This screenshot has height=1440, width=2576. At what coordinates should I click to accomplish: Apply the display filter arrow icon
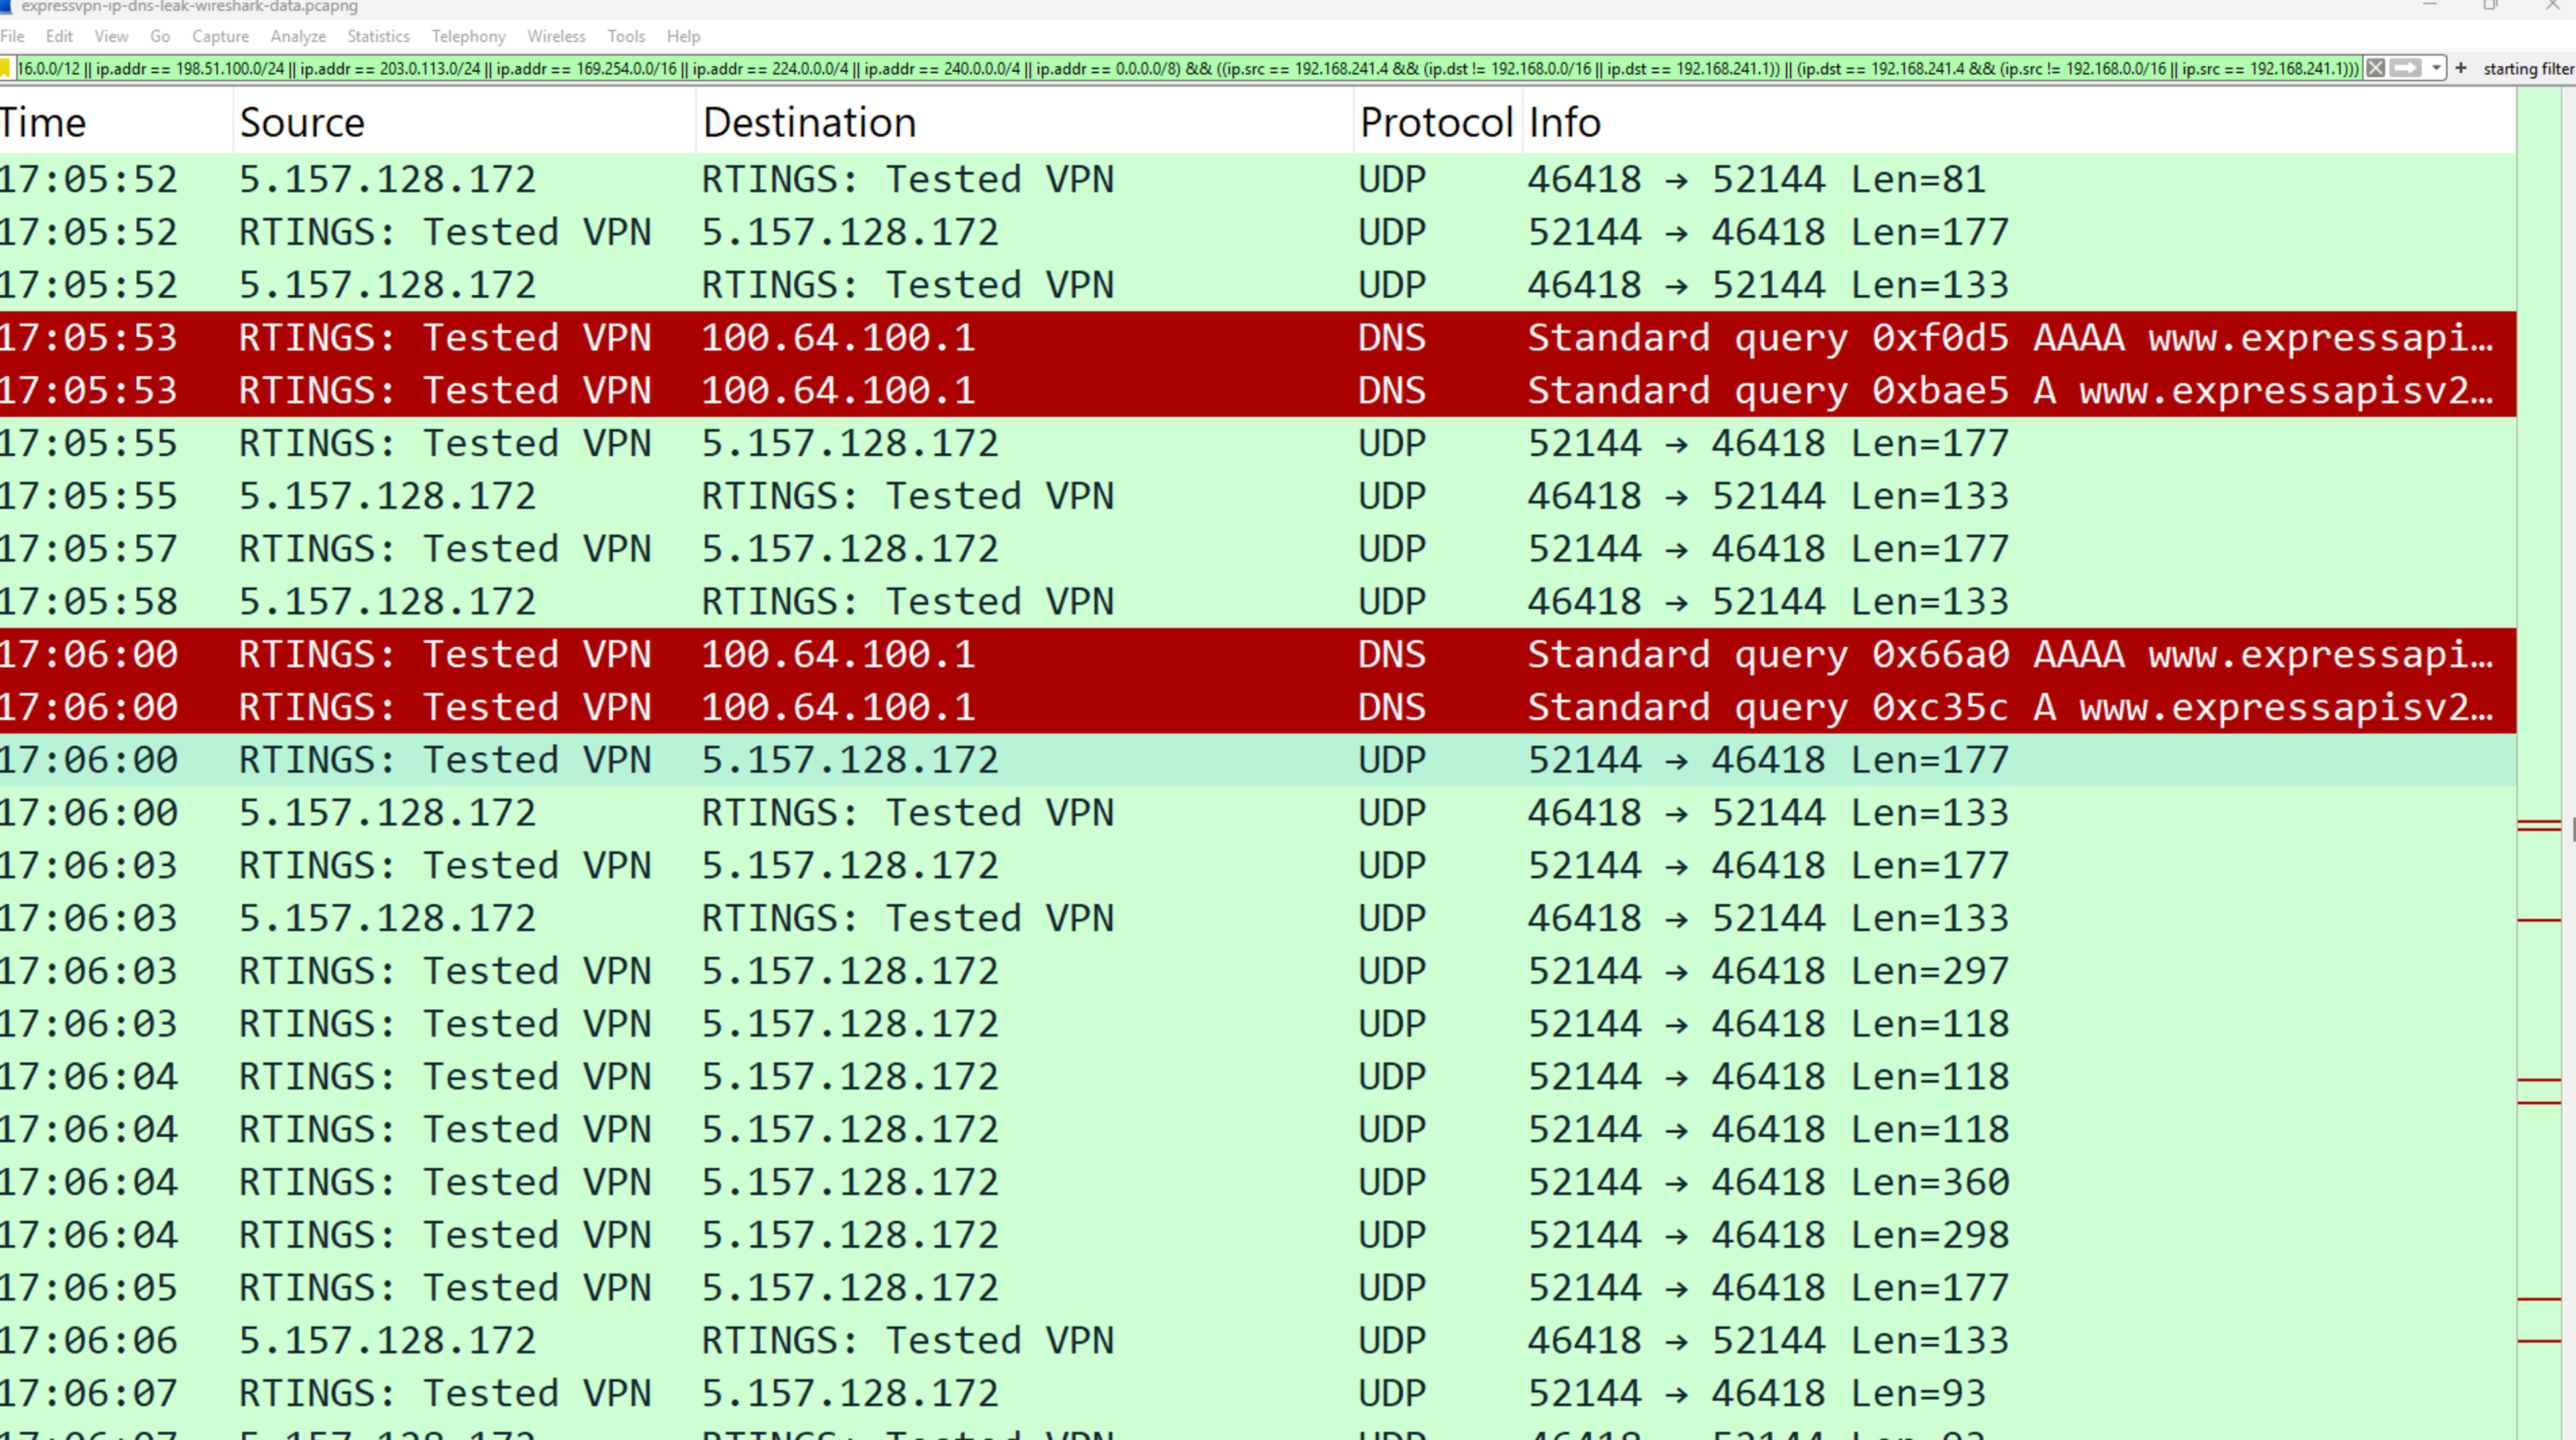[2406, 68]
